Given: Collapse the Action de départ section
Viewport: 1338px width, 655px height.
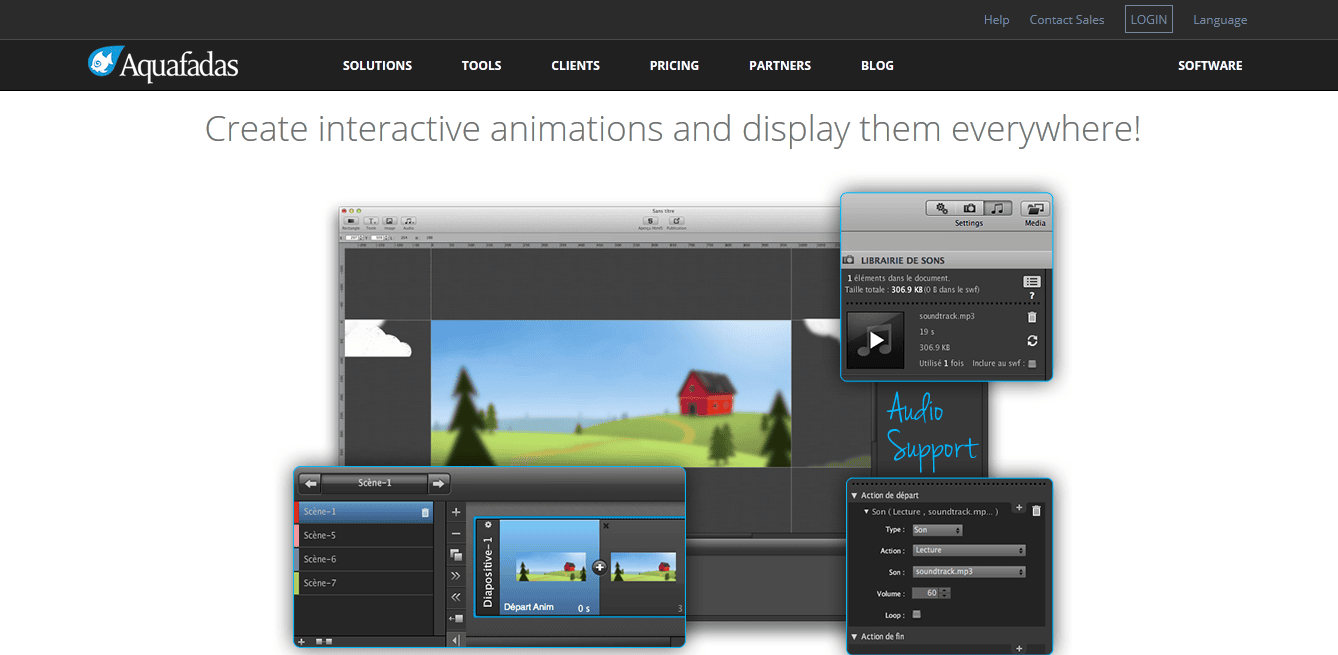Looking at the screenshot, I should tap(854, 496).
